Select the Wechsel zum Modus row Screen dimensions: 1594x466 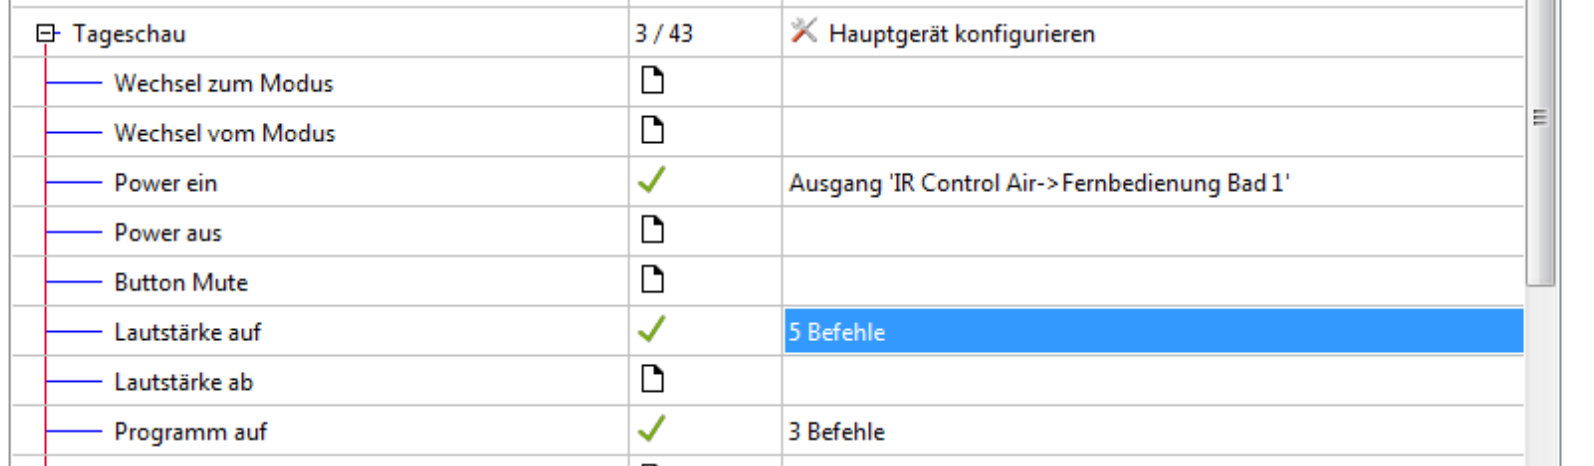(x=223, y=83)
